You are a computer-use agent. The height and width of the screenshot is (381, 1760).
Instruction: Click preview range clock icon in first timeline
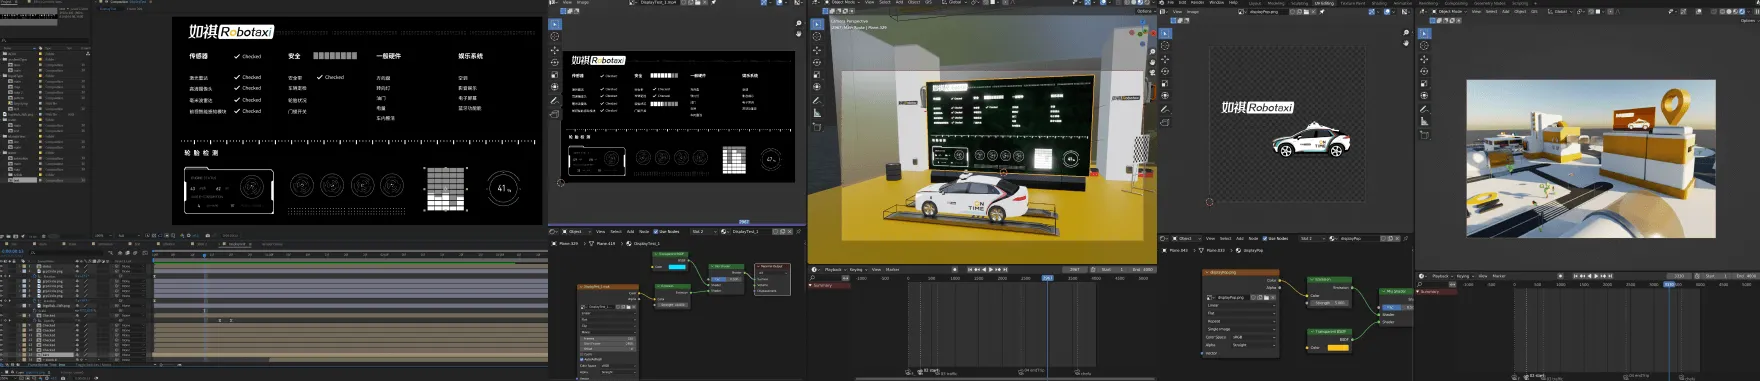1093,269
